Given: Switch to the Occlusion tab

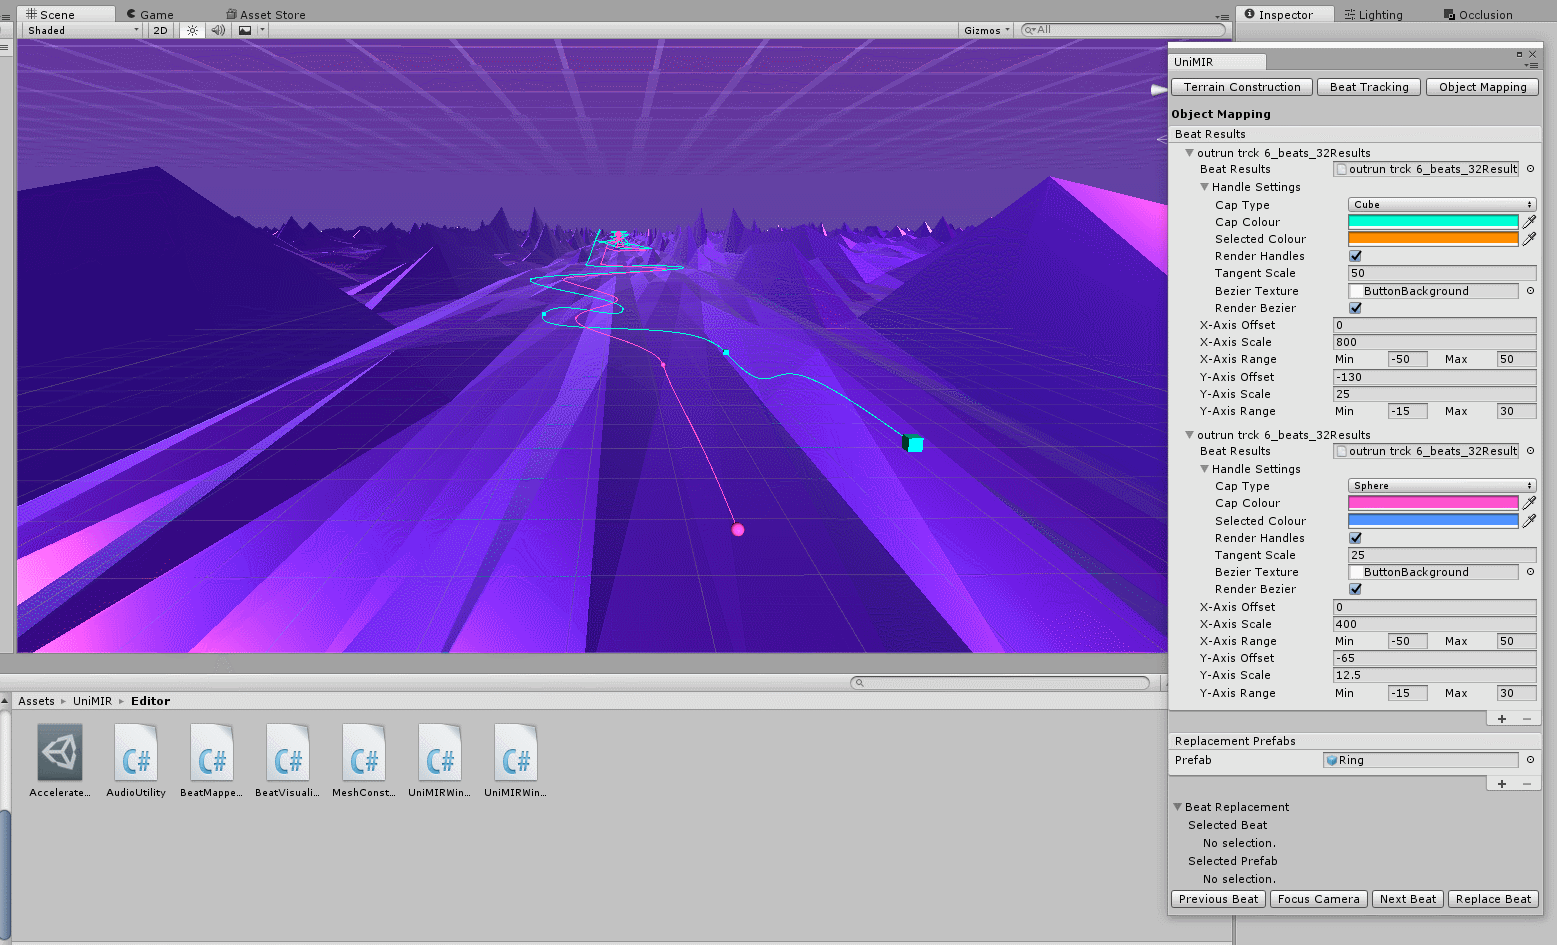Looking at the screenshot, I should pos(1478,14).
